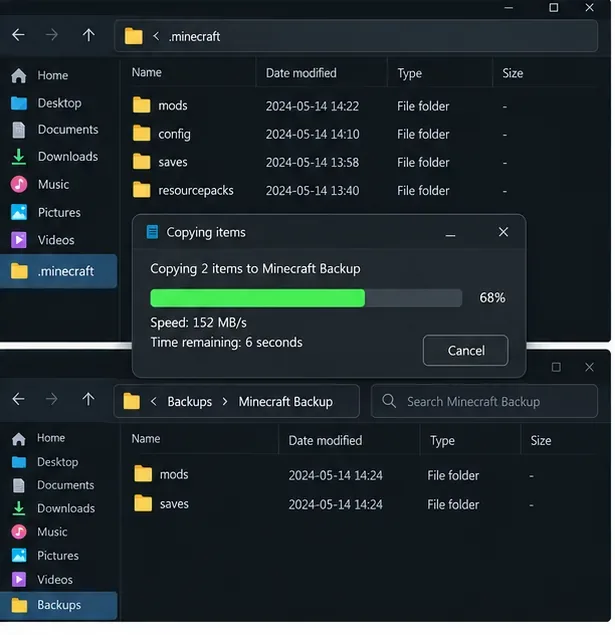The width and height of the screenshot is (615, 635).
Task: Open Music in the .minecraft window sidebar
Action: pyautogui.click(x=40, y=184)
